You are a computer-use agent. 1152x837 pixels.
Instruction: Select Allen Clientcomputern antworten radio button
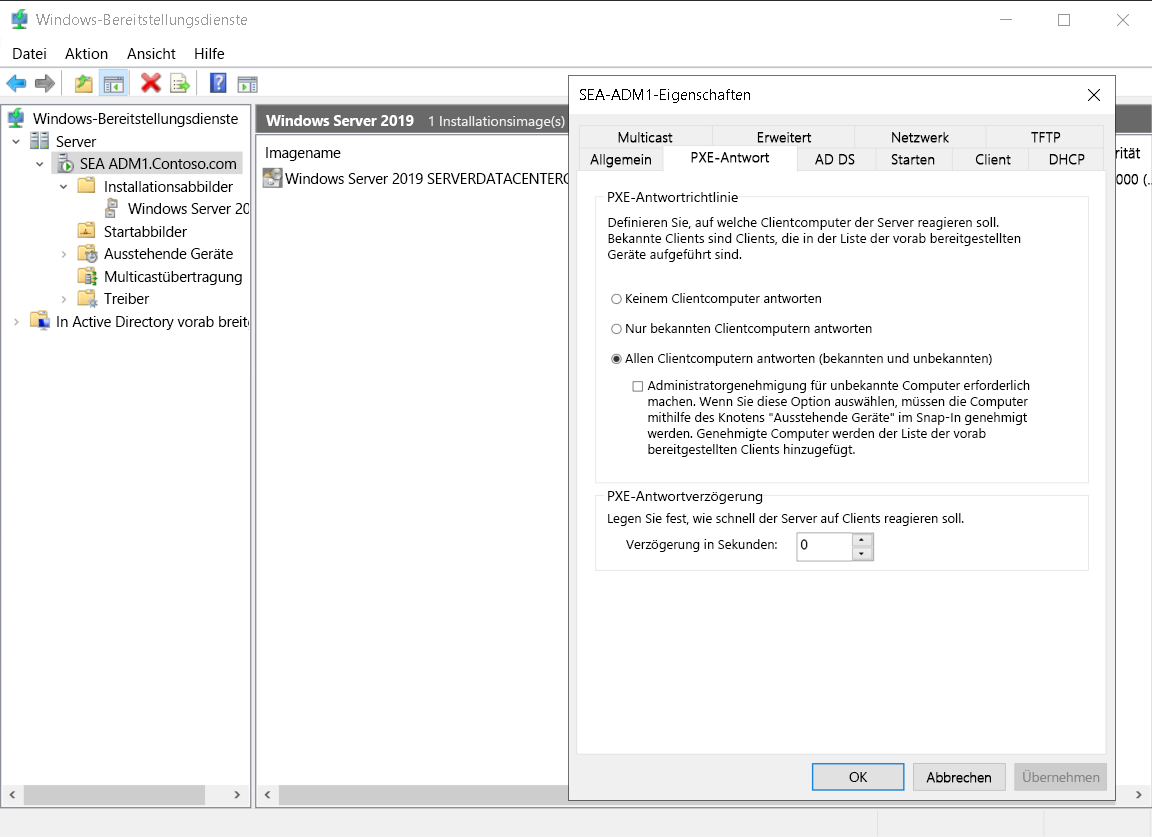[616, 359]
